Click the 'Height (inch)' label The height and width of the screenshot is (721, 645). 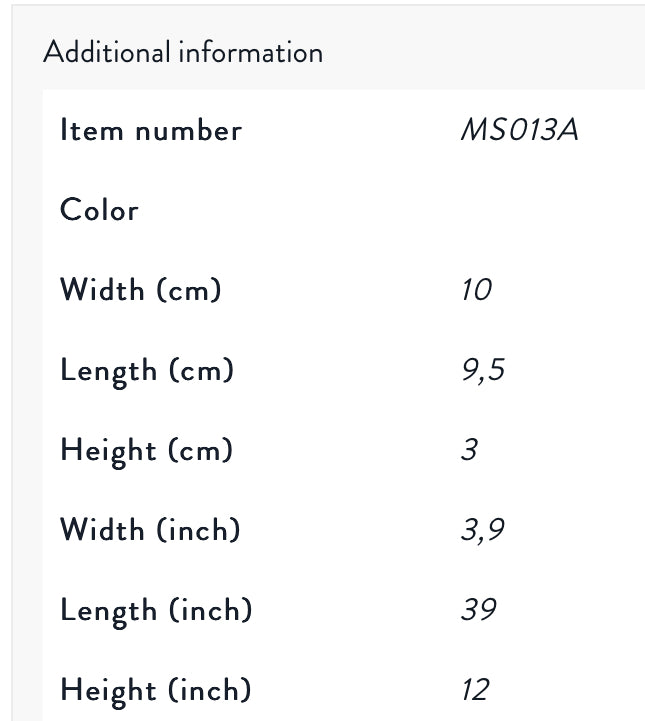coord(156,690)
